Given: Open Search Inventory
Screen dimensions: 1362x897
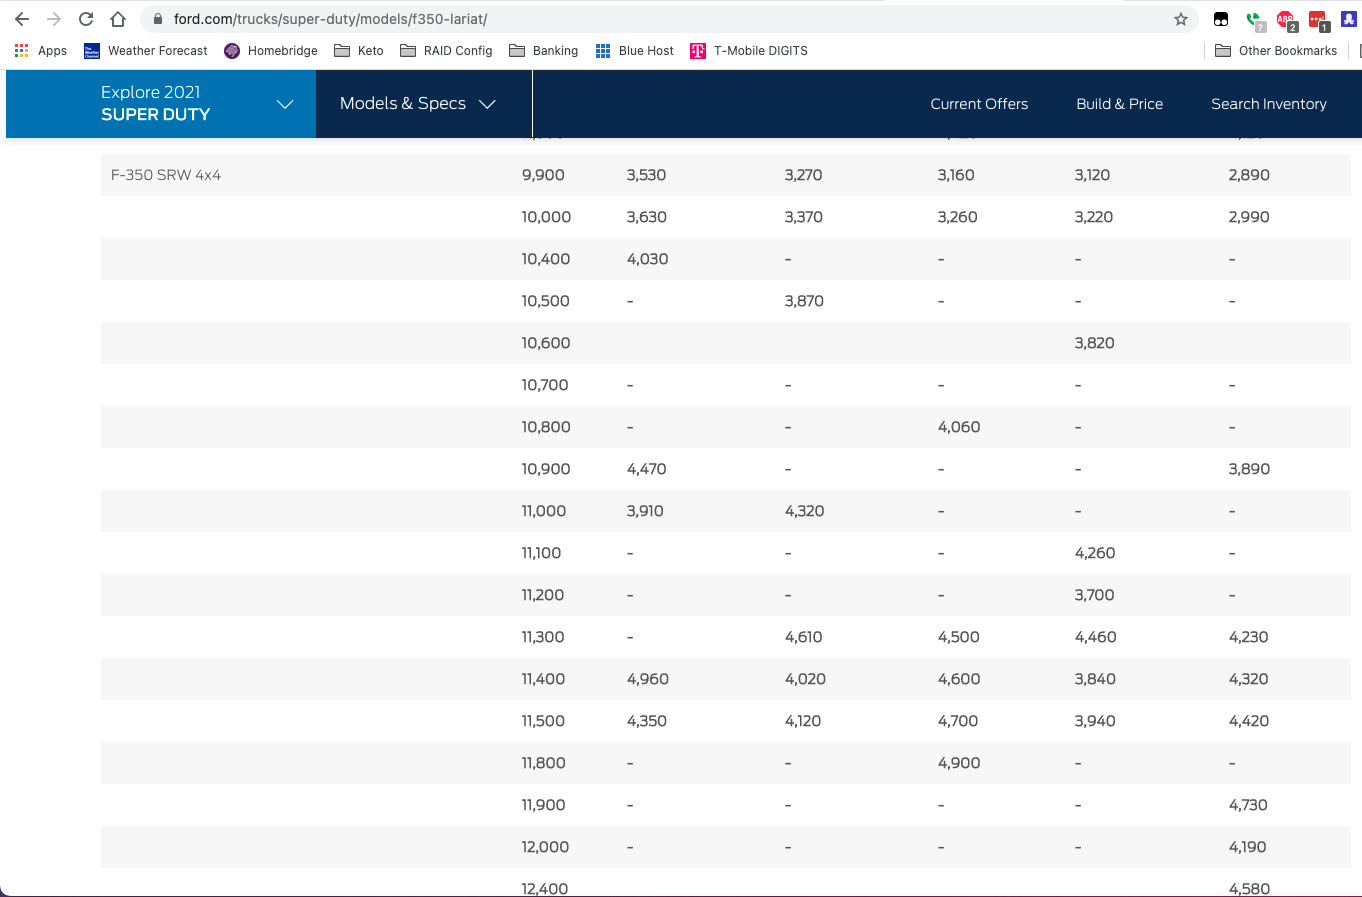Looking at the screenshot, I should click(1269, 104).
